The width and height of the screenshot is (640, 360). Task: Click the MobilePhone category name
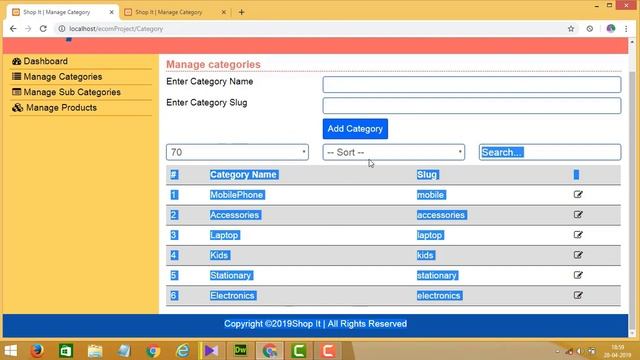[x=237, y=195]
